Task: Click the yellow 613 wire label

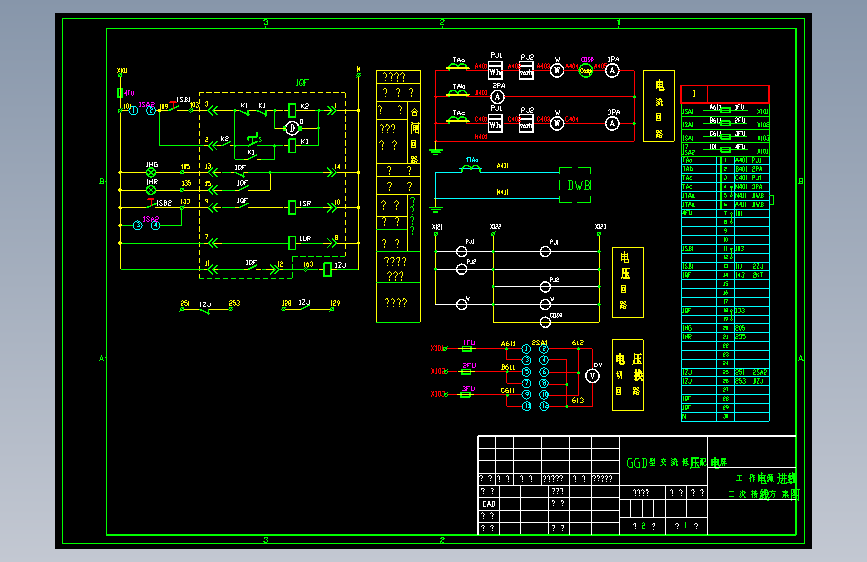Action: 577,400
